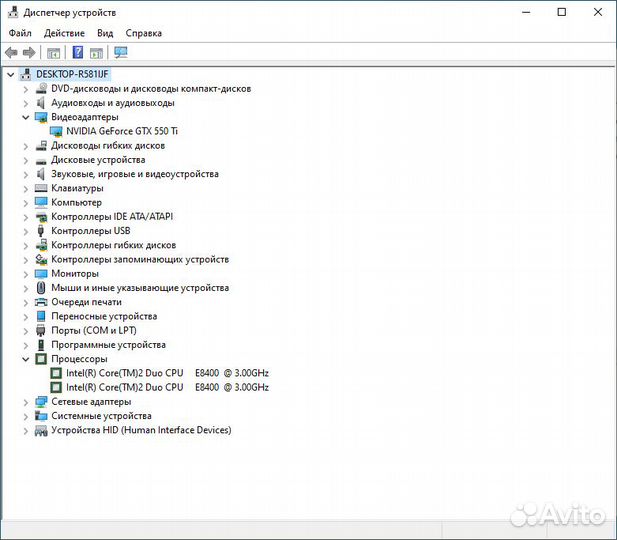The width and height of the screenshot is (617, 540).
Task: Expand the Сетевые адаптеры category
Action: click(26, 402)
